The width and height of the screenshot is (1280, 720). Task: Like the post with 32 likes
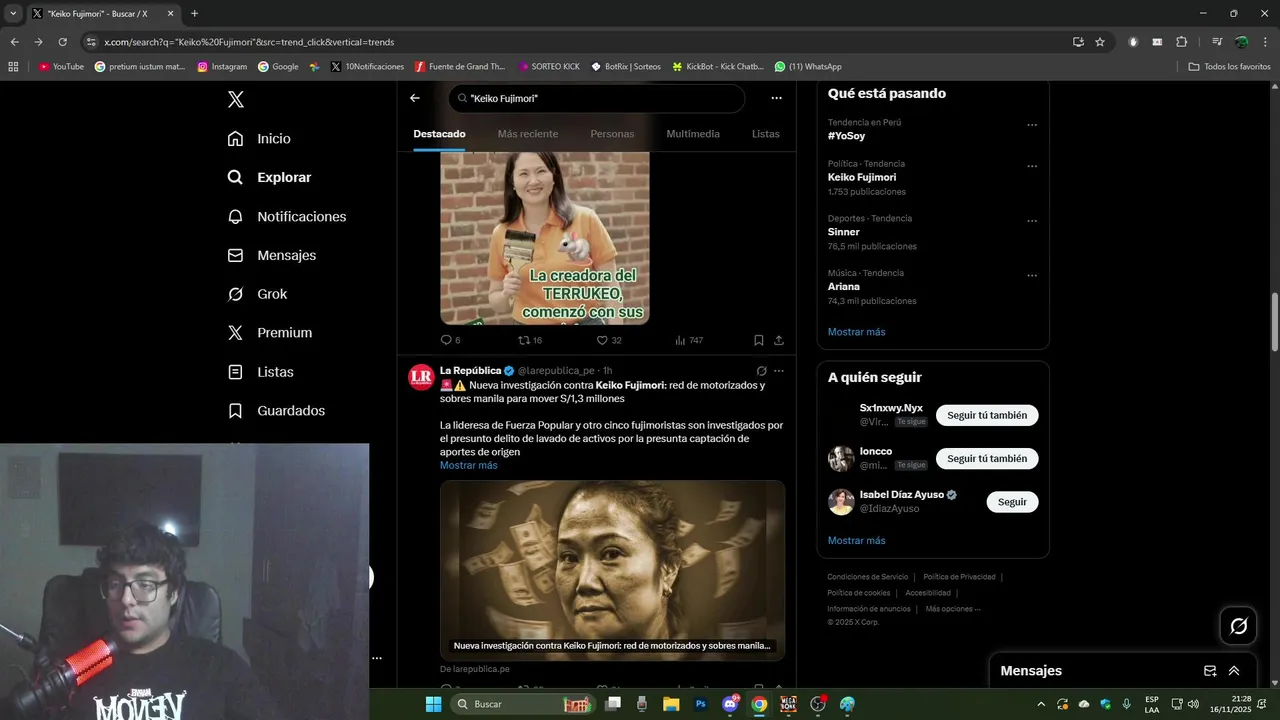pos(609,340)
